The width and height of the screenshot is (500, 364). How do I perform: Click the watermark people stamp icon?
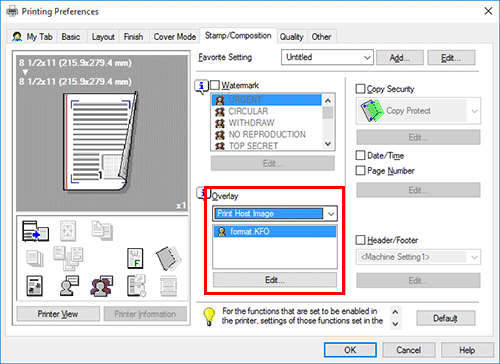(102, 286)
